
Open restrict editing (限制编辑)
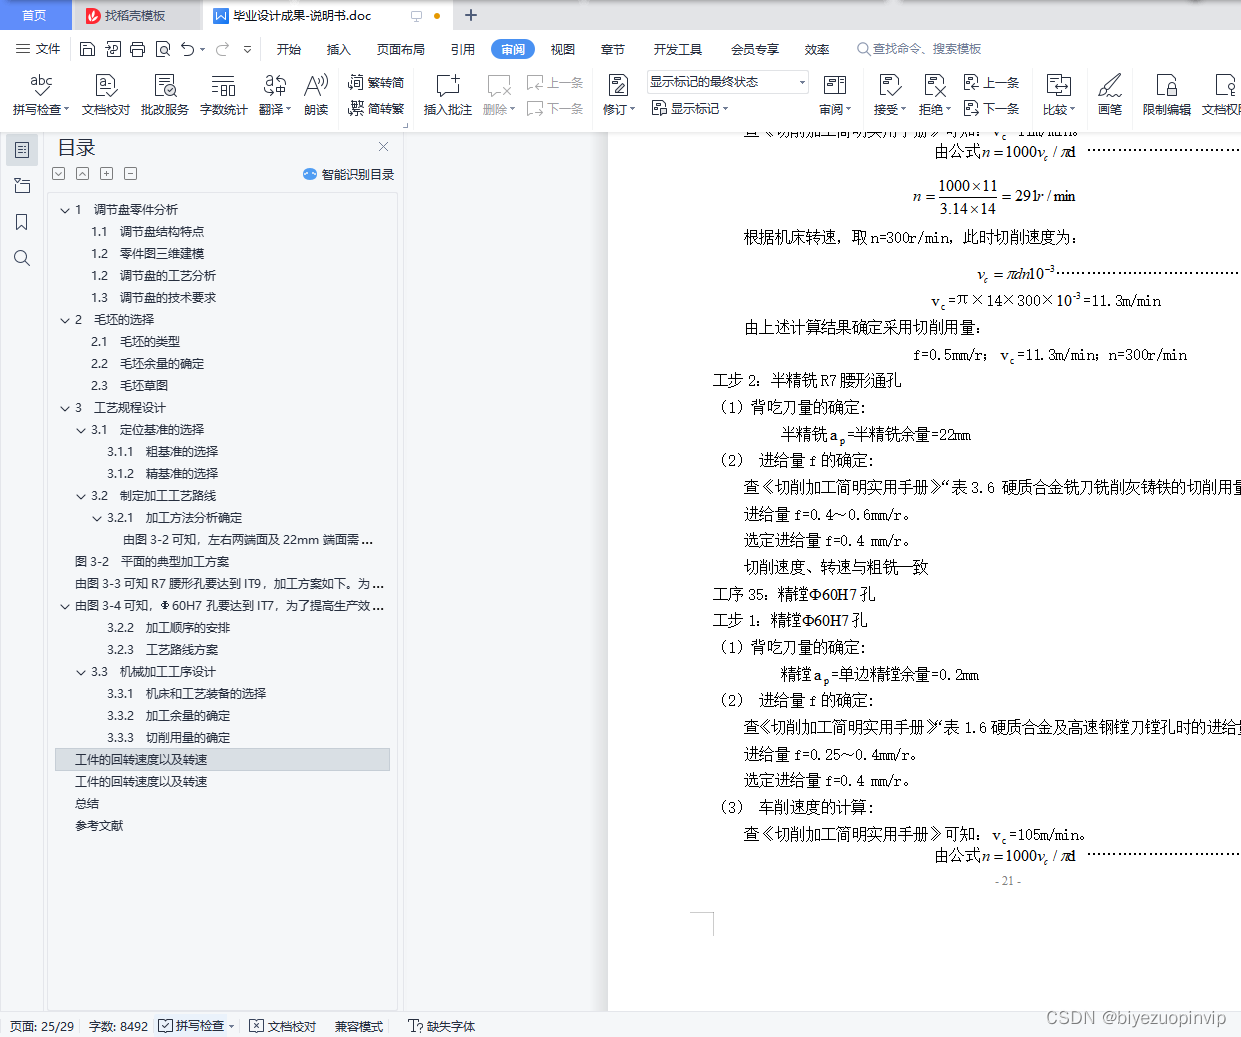point(1166,95)
